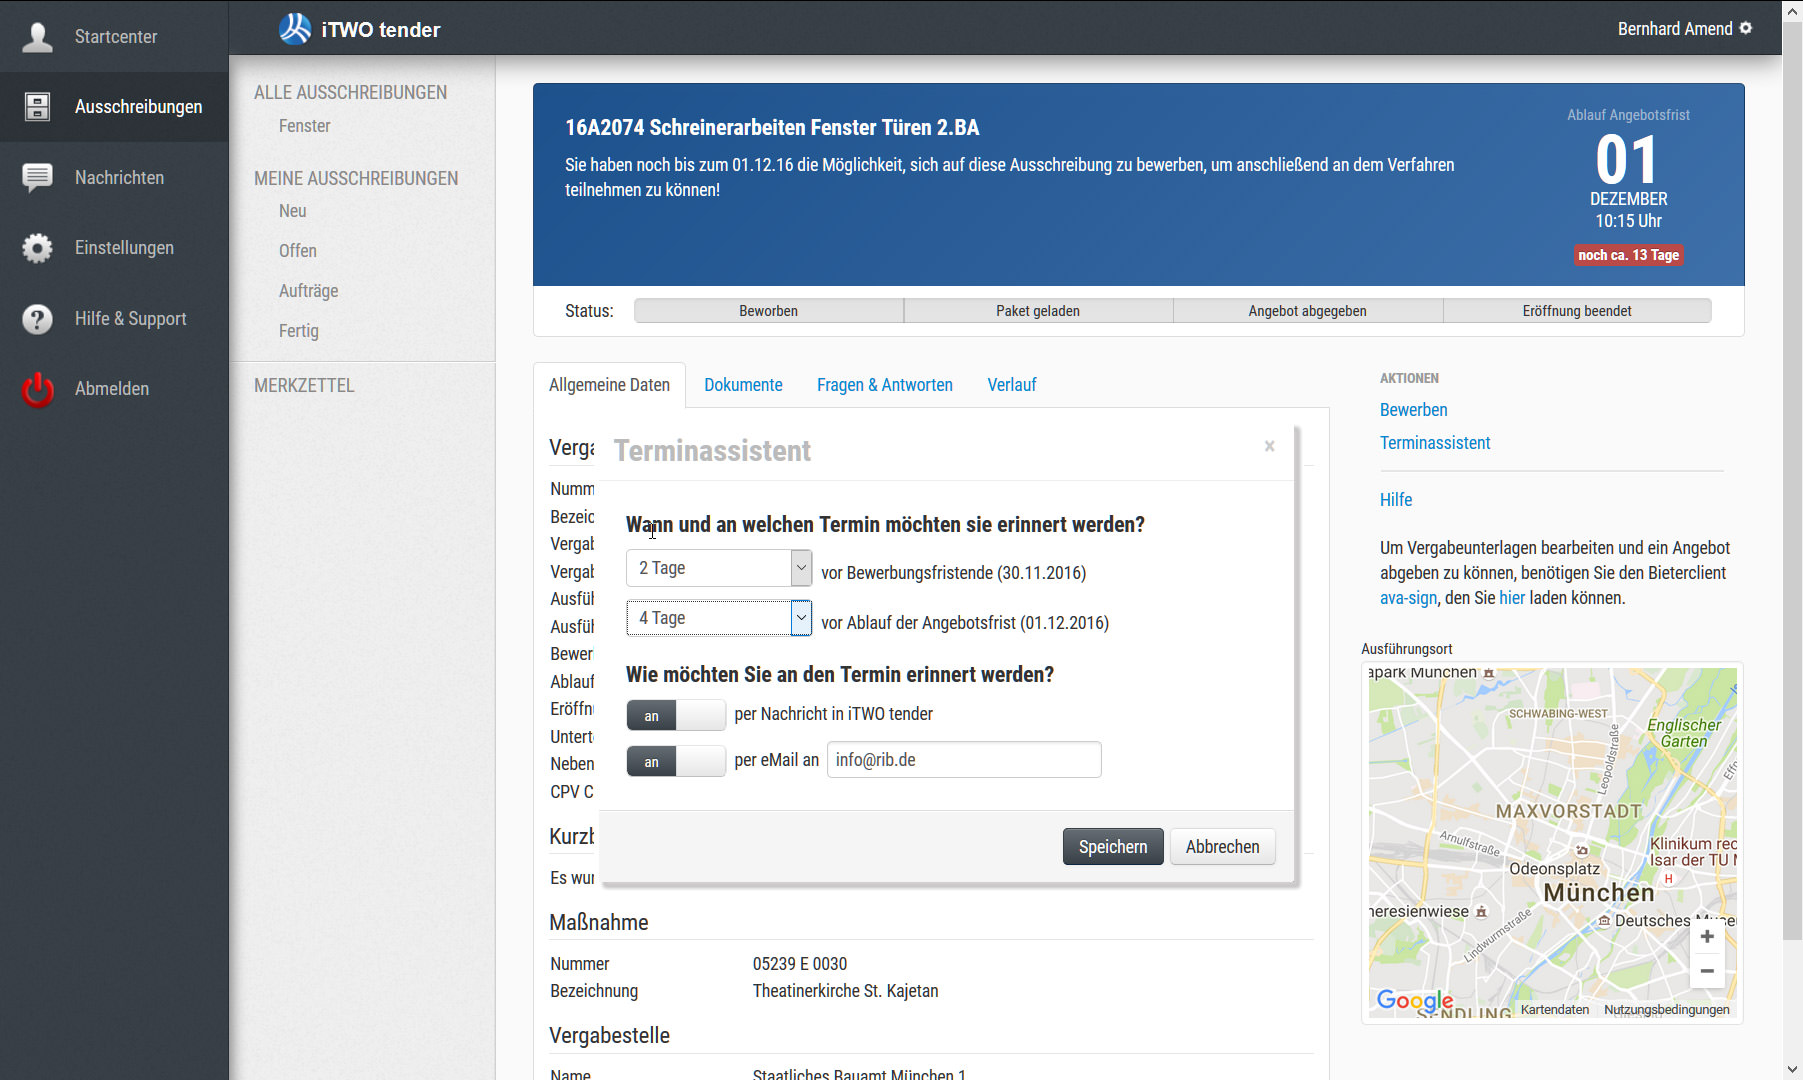This screenshot has width=1803, height=1080.
Task: Click the title '16A2074 Schreinerarbeiten Fenster Türen 2.BA'
Action: 772,128
